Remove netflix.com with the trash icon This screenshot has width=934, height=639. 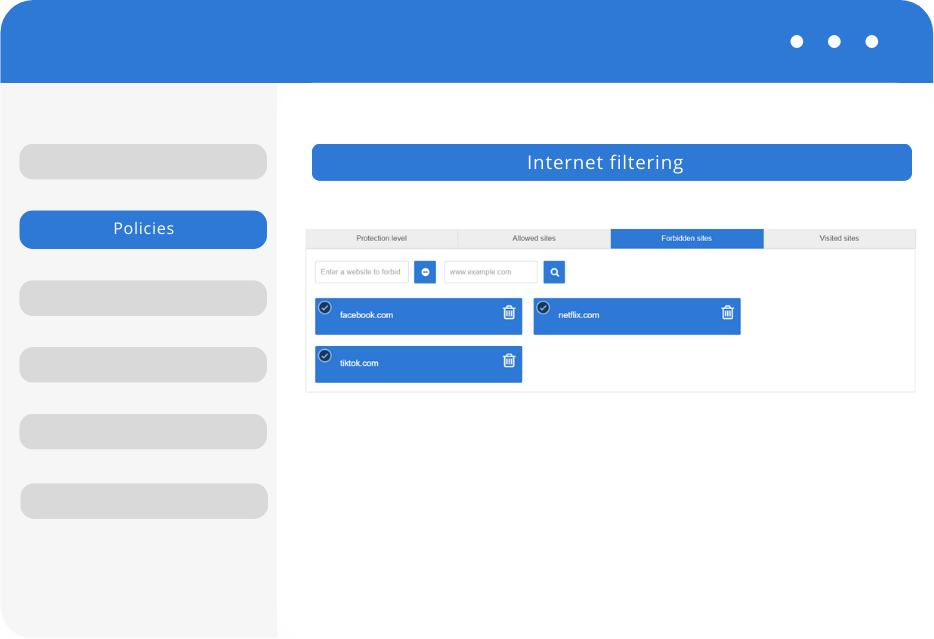point(728,312)
